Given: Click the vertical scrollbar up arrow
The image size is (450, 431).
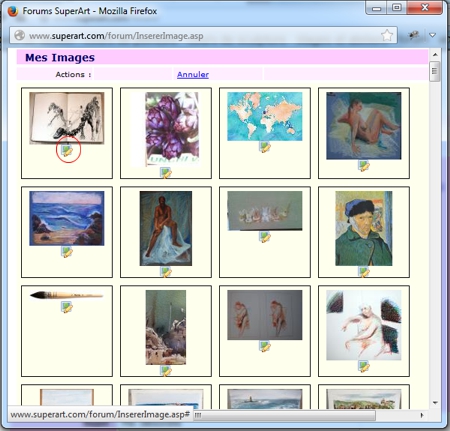Looking at the screenshot, I should point(435,54).
